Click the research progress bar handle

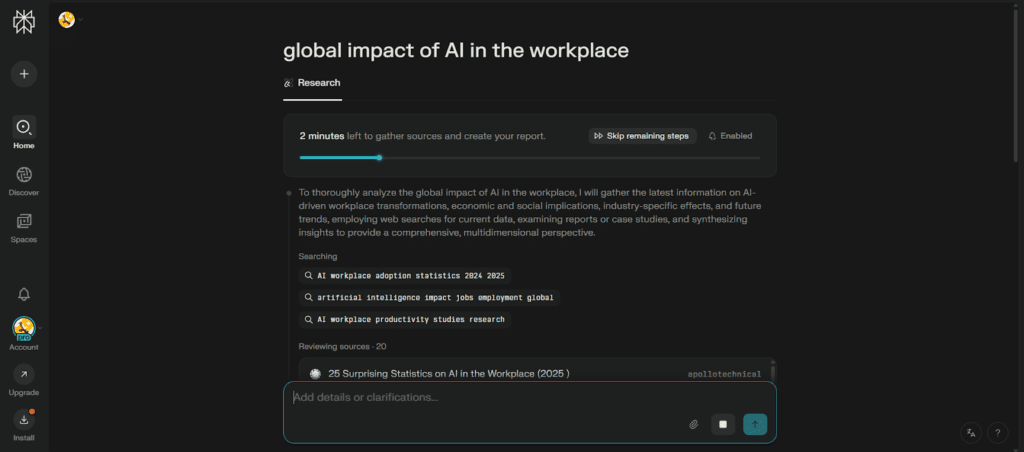coord(379,157)
